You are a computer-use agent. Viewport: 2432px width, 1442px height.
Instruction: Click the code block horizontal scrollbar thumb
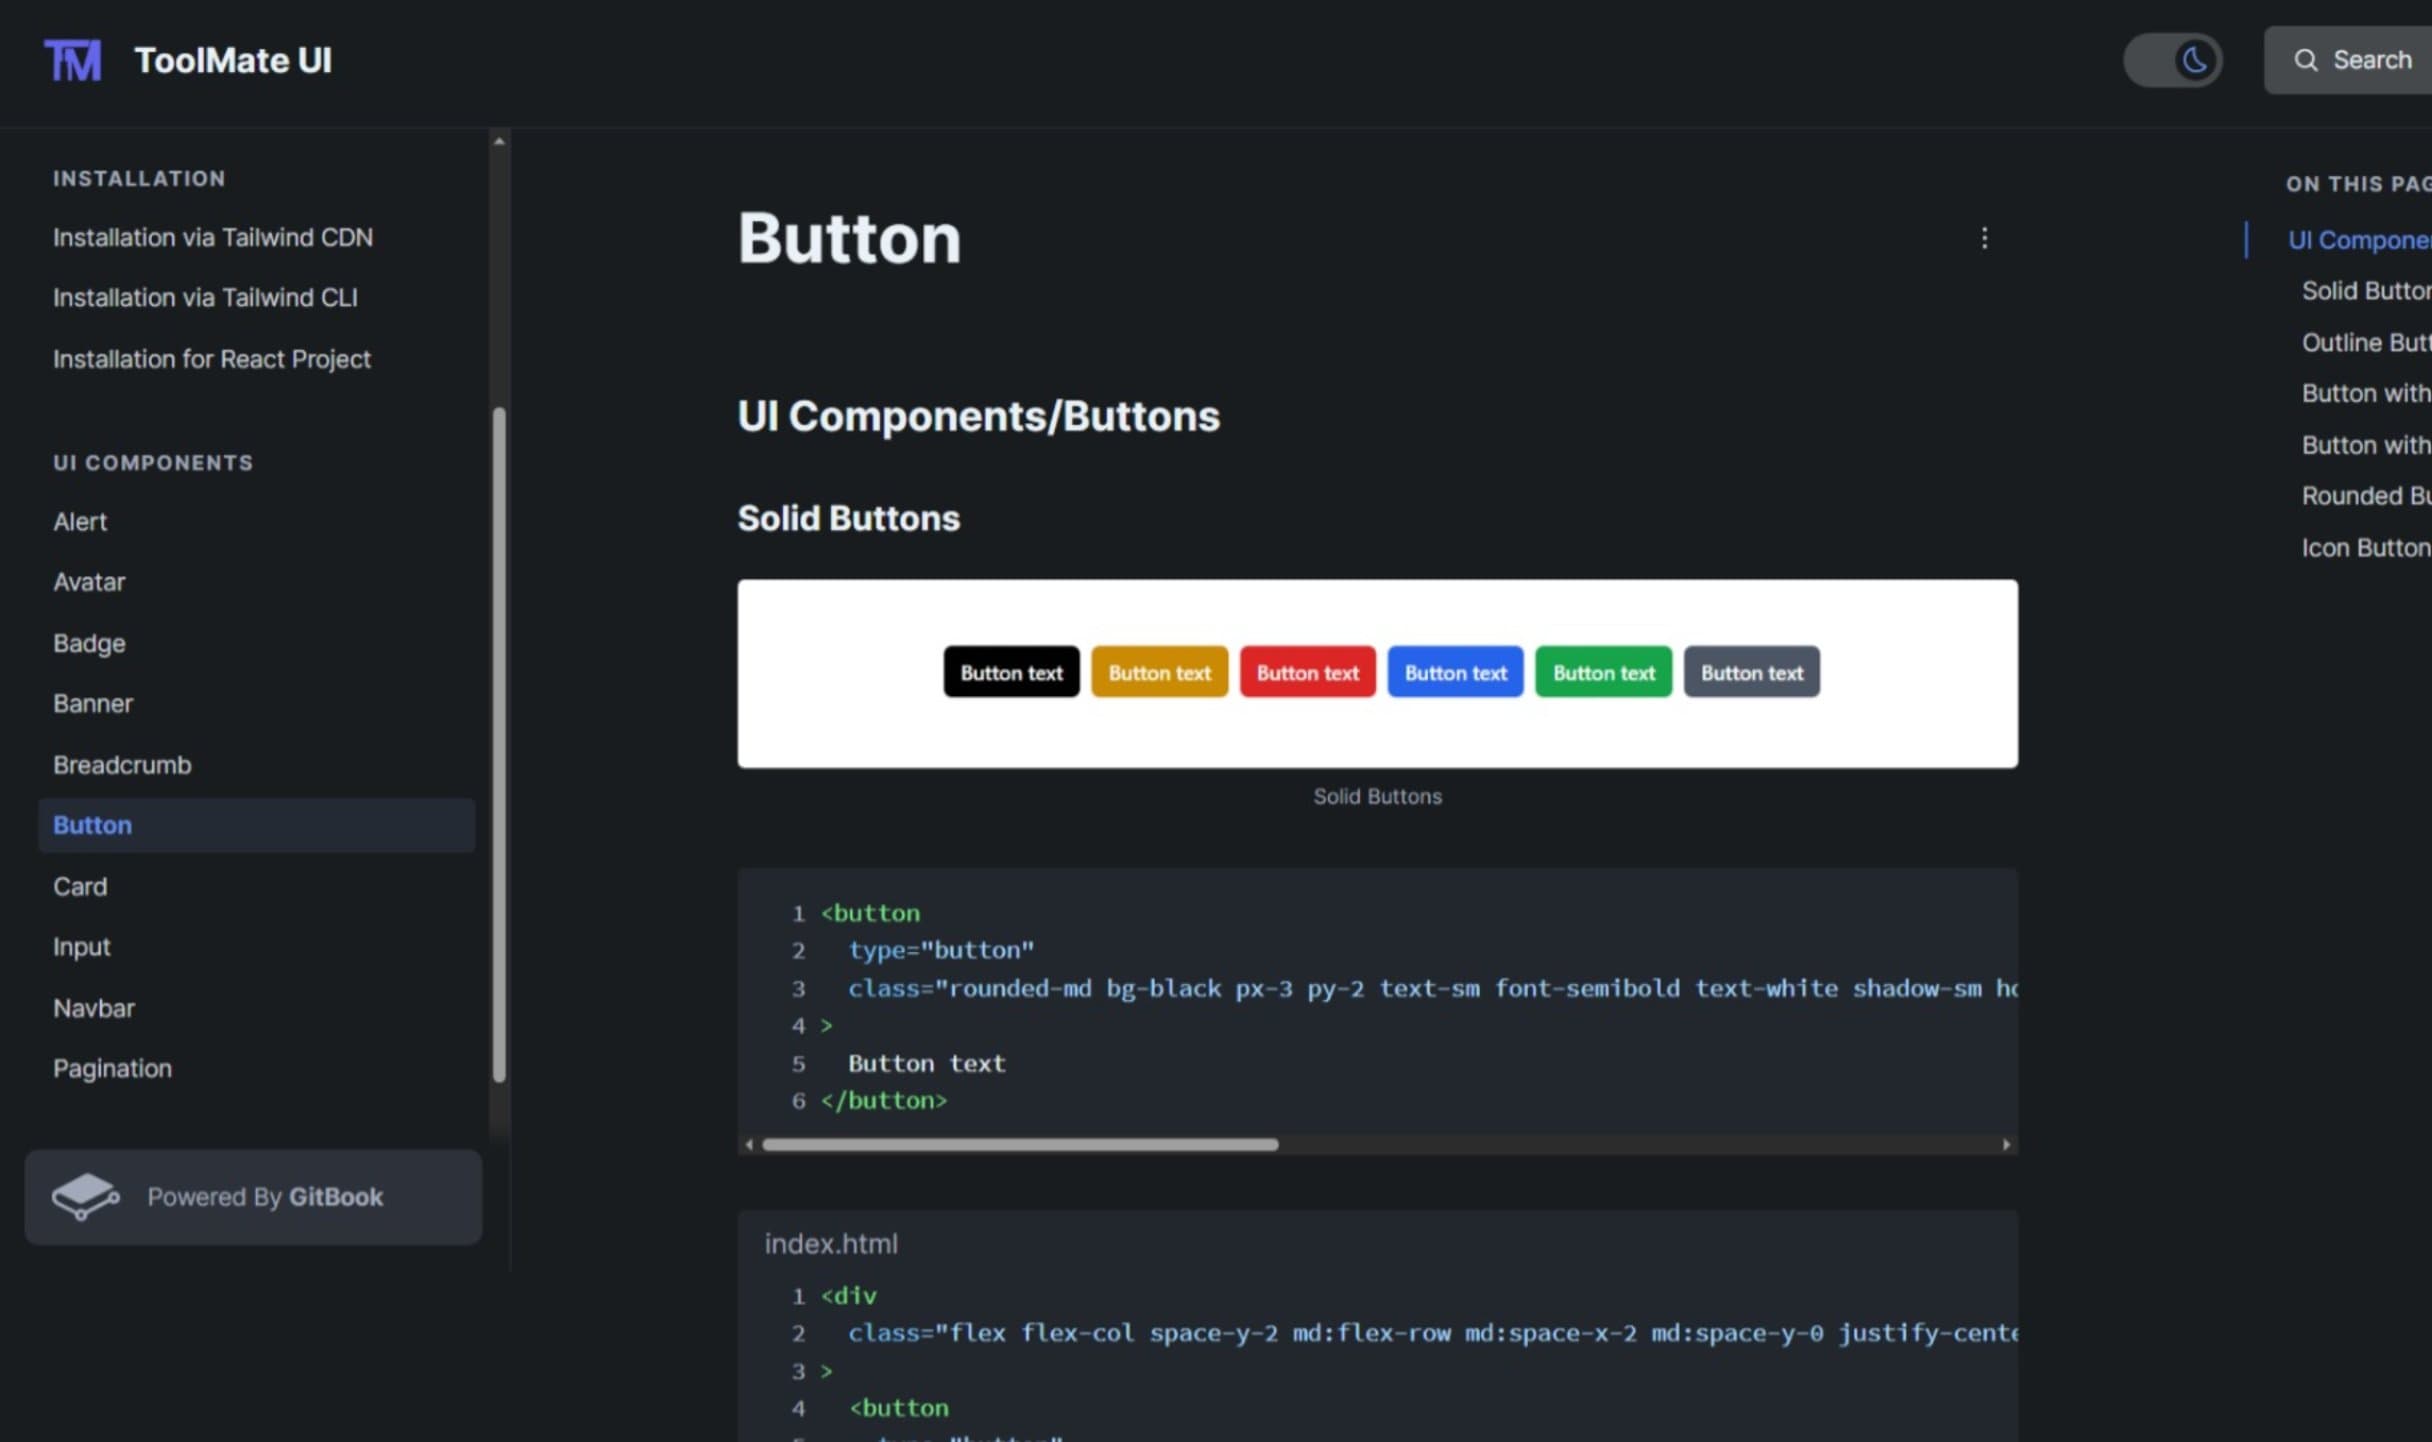click(x=1020, y=1144)
